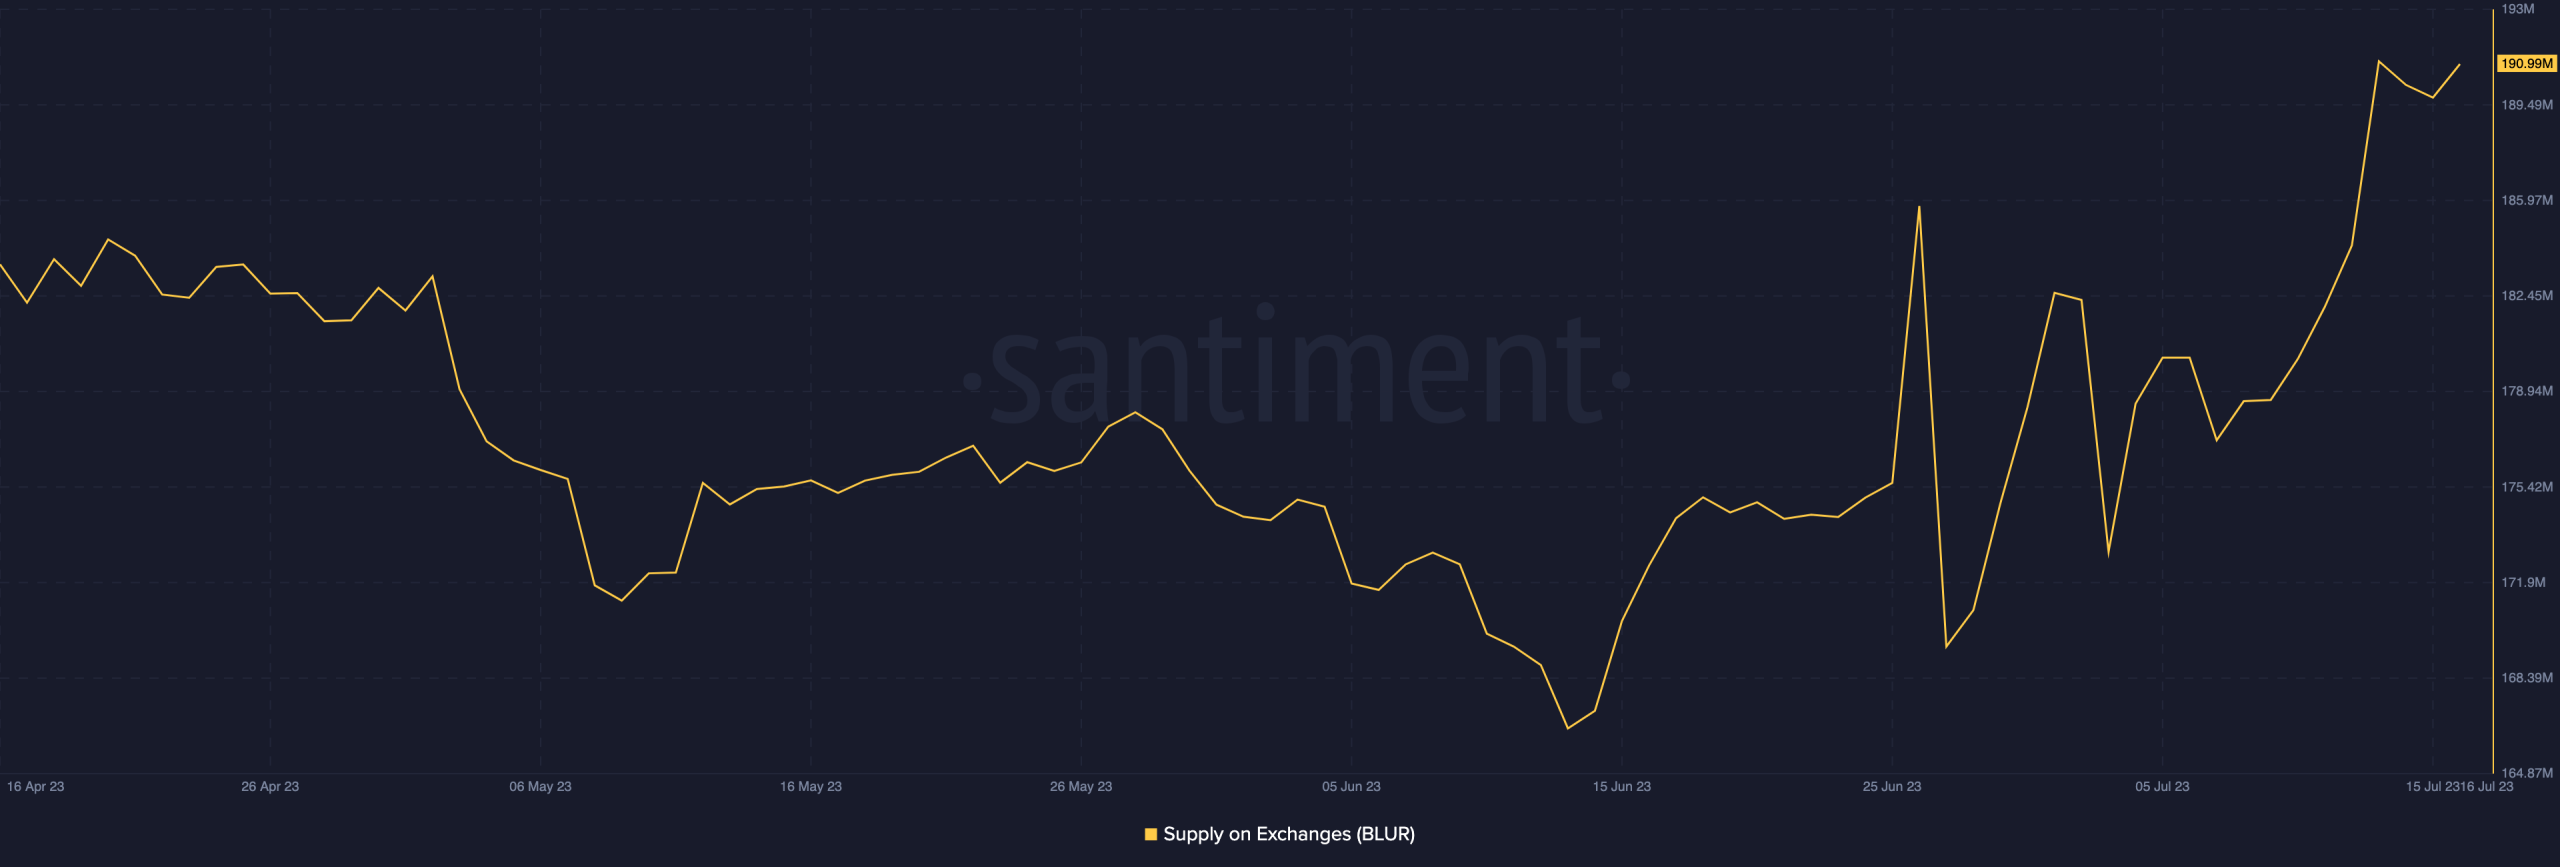The image size is (2560, 867).
Task: Click the yellow legend square for BLUR
Action: (x=1151, y=834)
